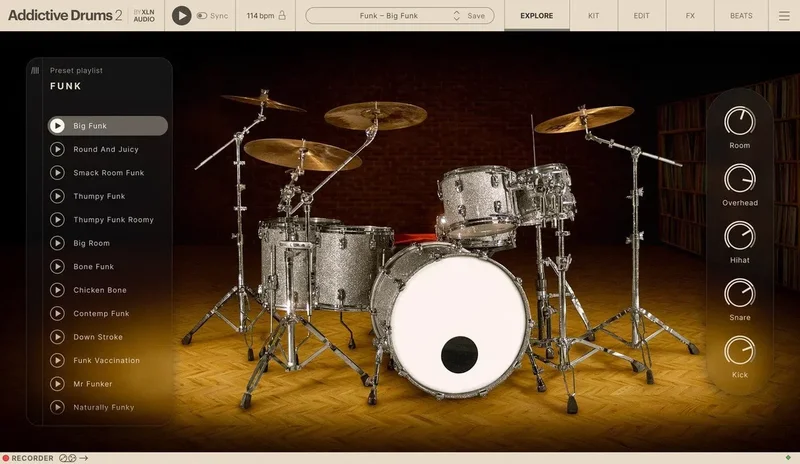This screenshot has height=464, width=800.
Task: Click the recorder tape reel icon
Action: pos(67,458)
